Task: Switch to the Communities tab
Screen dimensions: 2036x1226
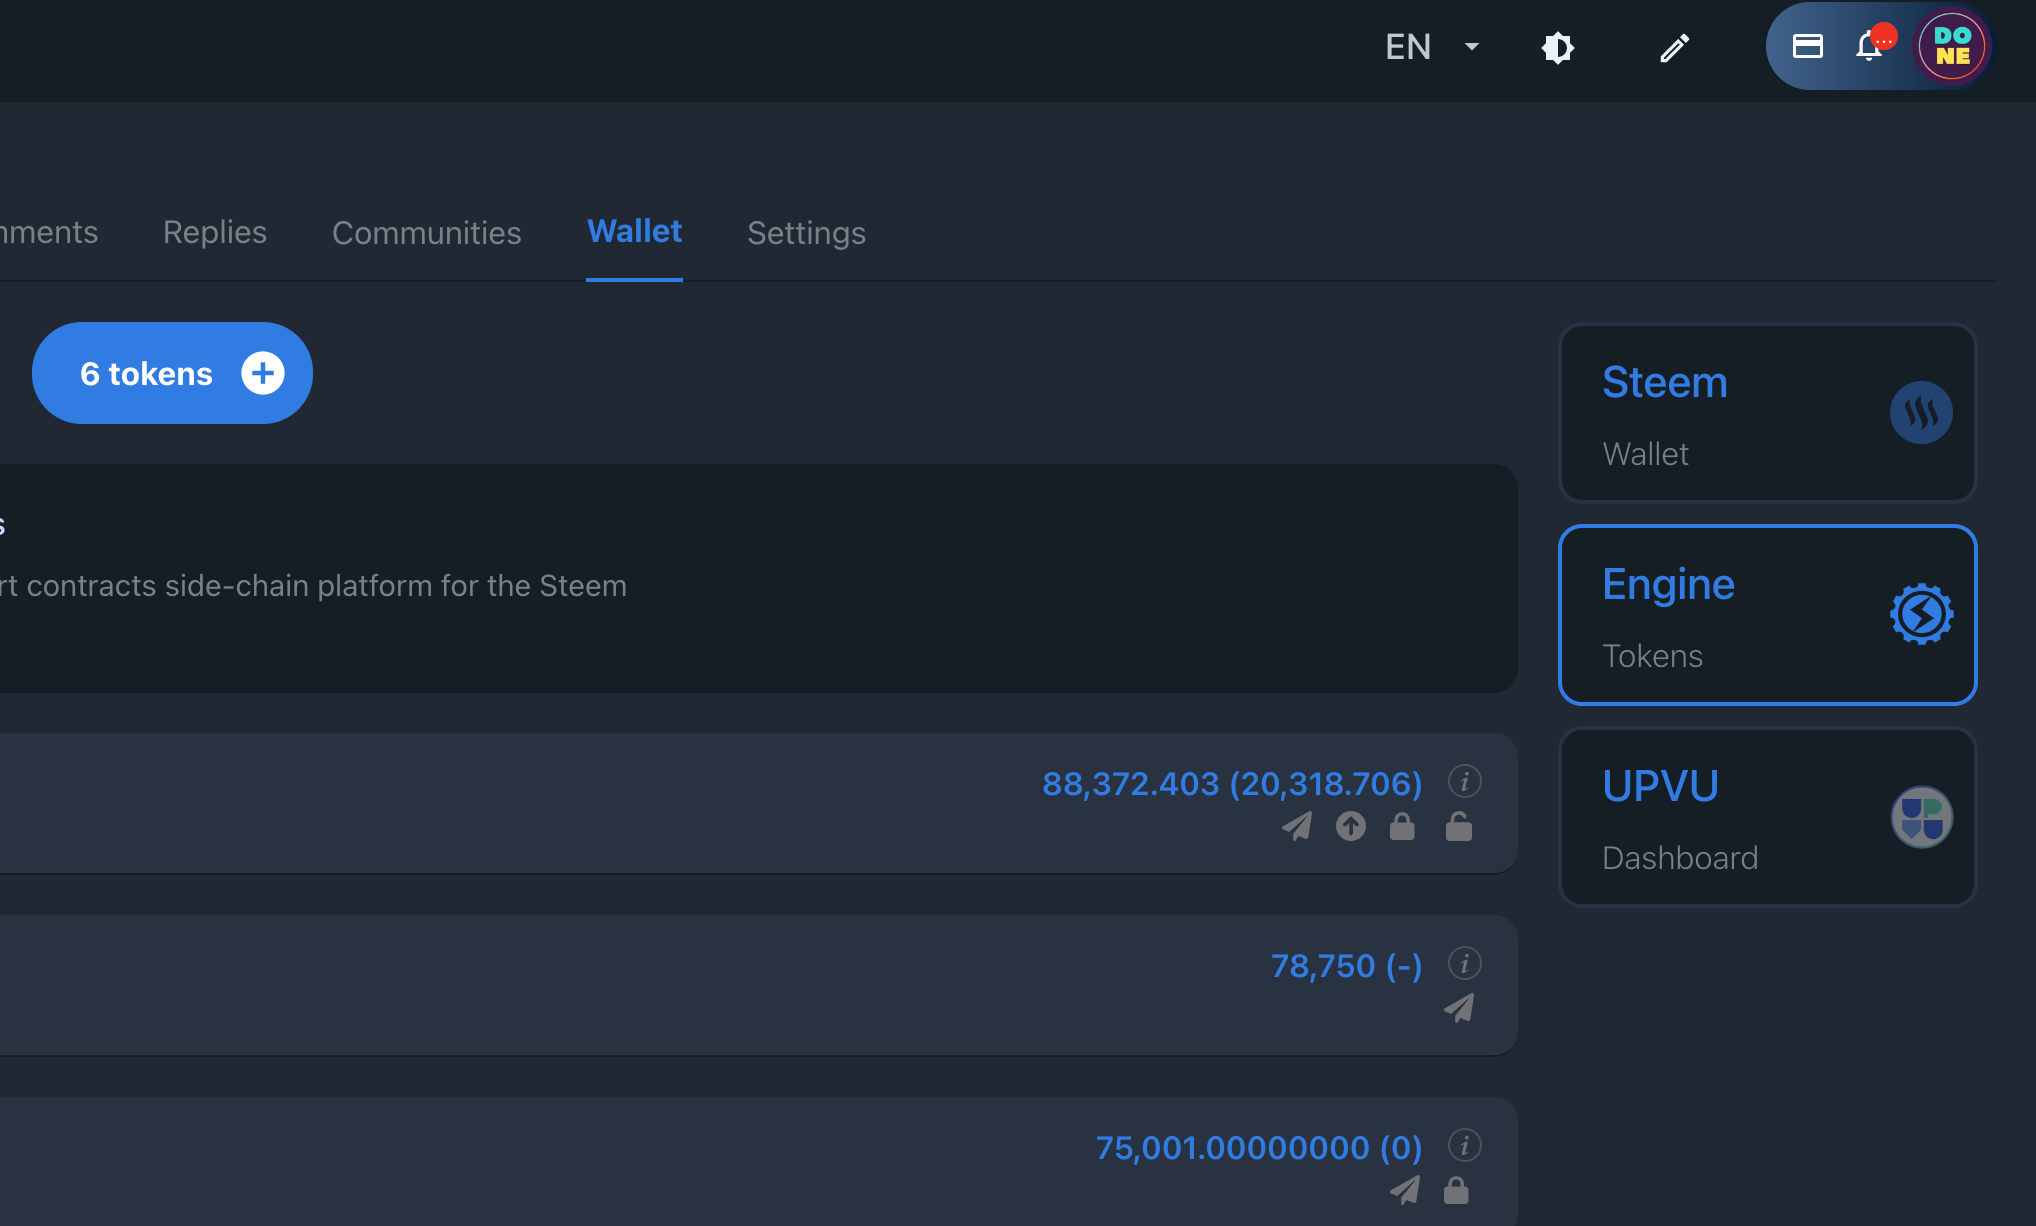Action: [x=426, y=232]
